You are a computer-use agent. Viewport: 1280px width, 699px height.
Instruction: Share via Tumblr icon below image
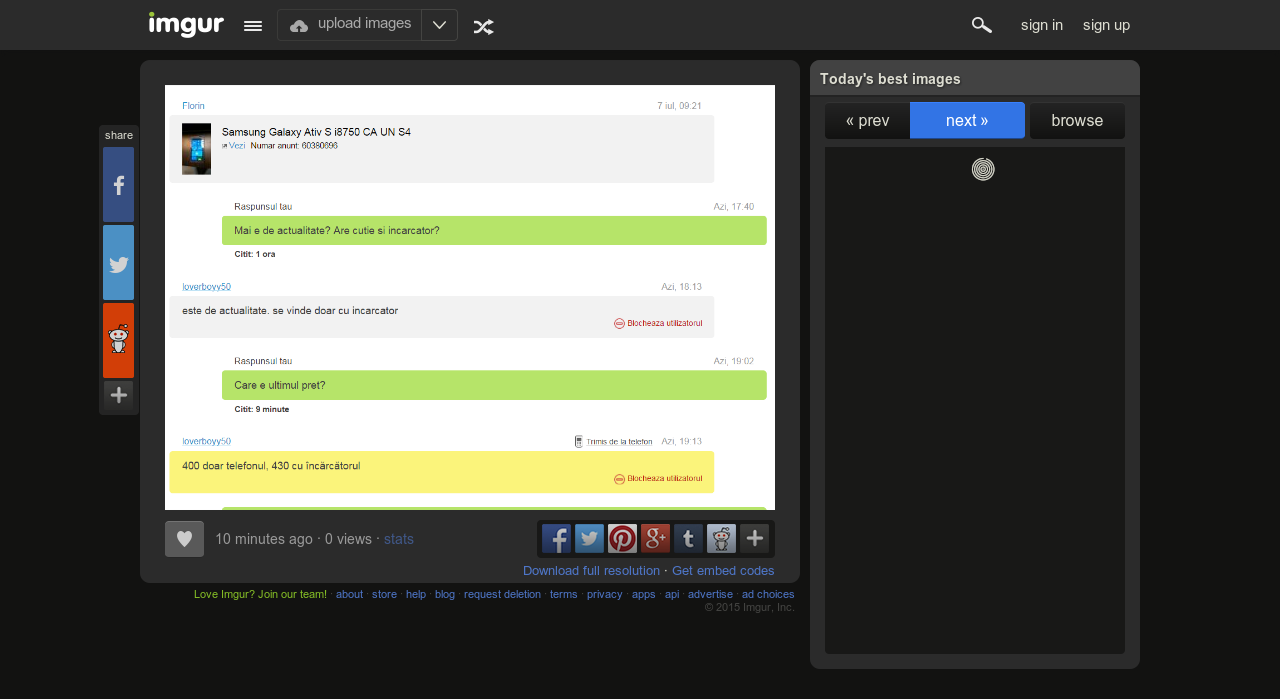(688, 539)
